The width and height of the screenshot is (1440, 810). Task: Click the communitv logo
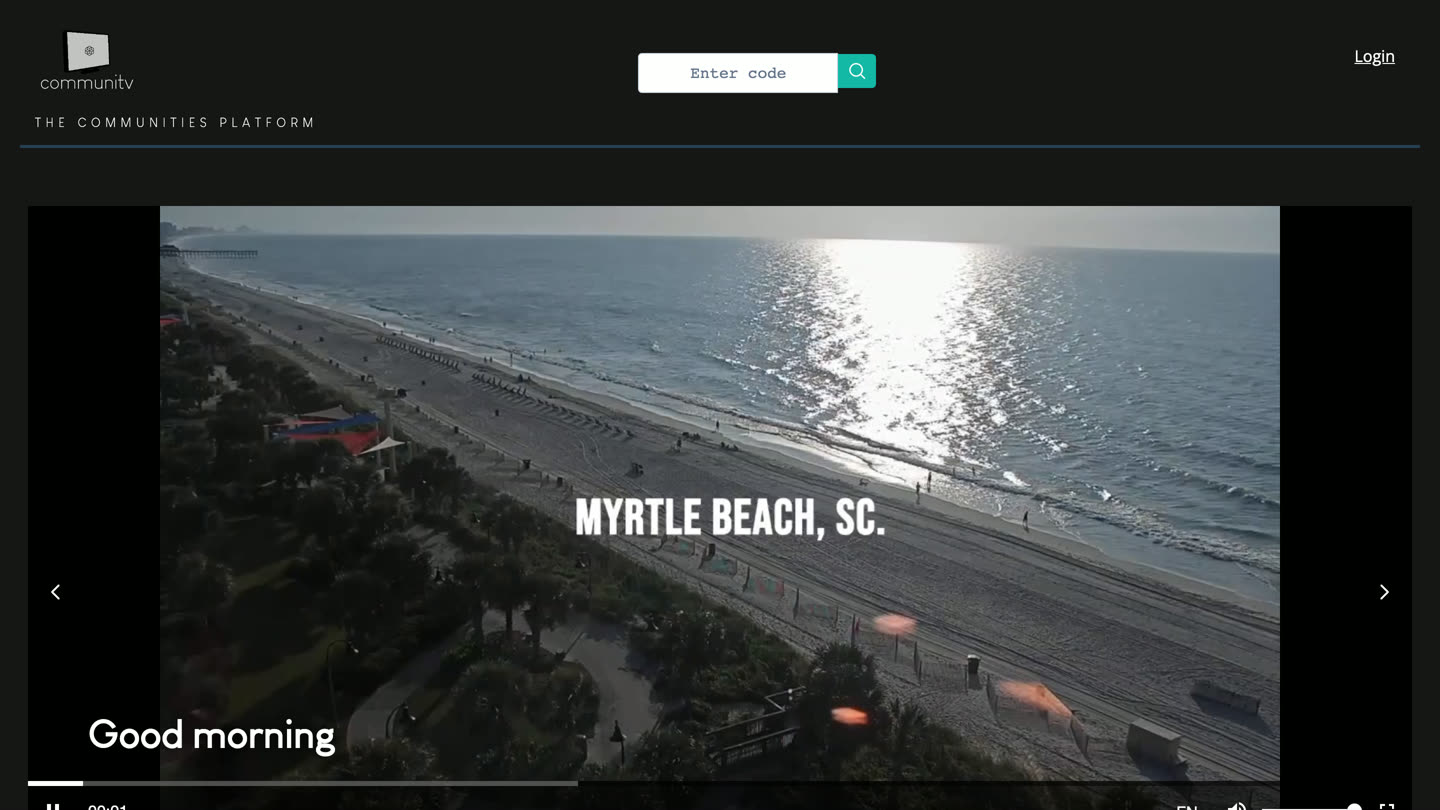click(x=87, y=61)
